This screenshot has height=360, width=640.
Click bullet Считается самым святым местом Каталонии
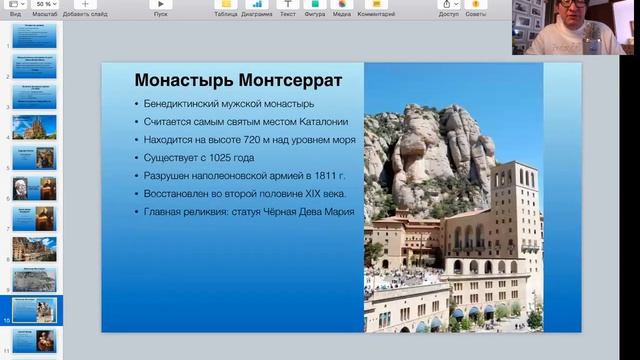[246, 122]
